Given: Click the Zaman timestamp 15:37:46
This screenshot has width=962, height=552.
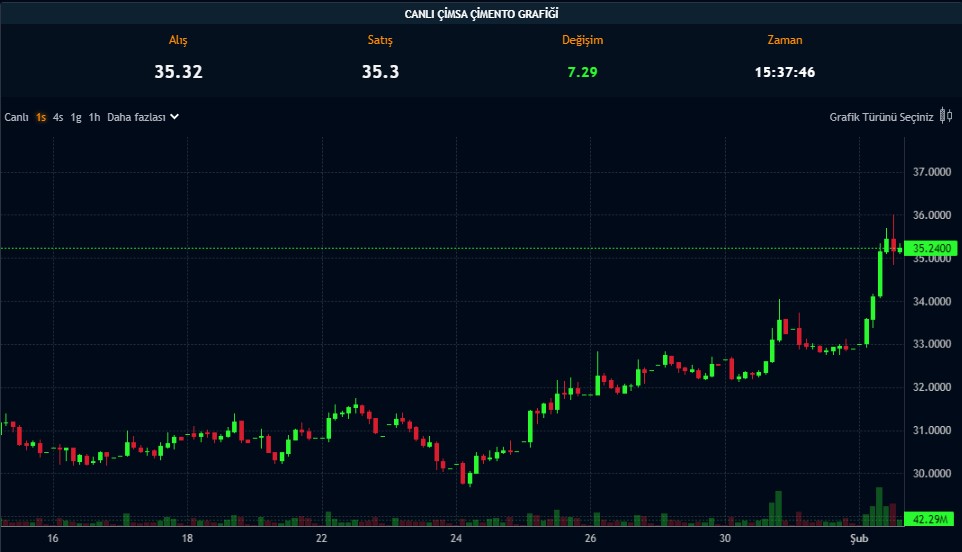Looking at the screenshot, I should pos(784,72).
